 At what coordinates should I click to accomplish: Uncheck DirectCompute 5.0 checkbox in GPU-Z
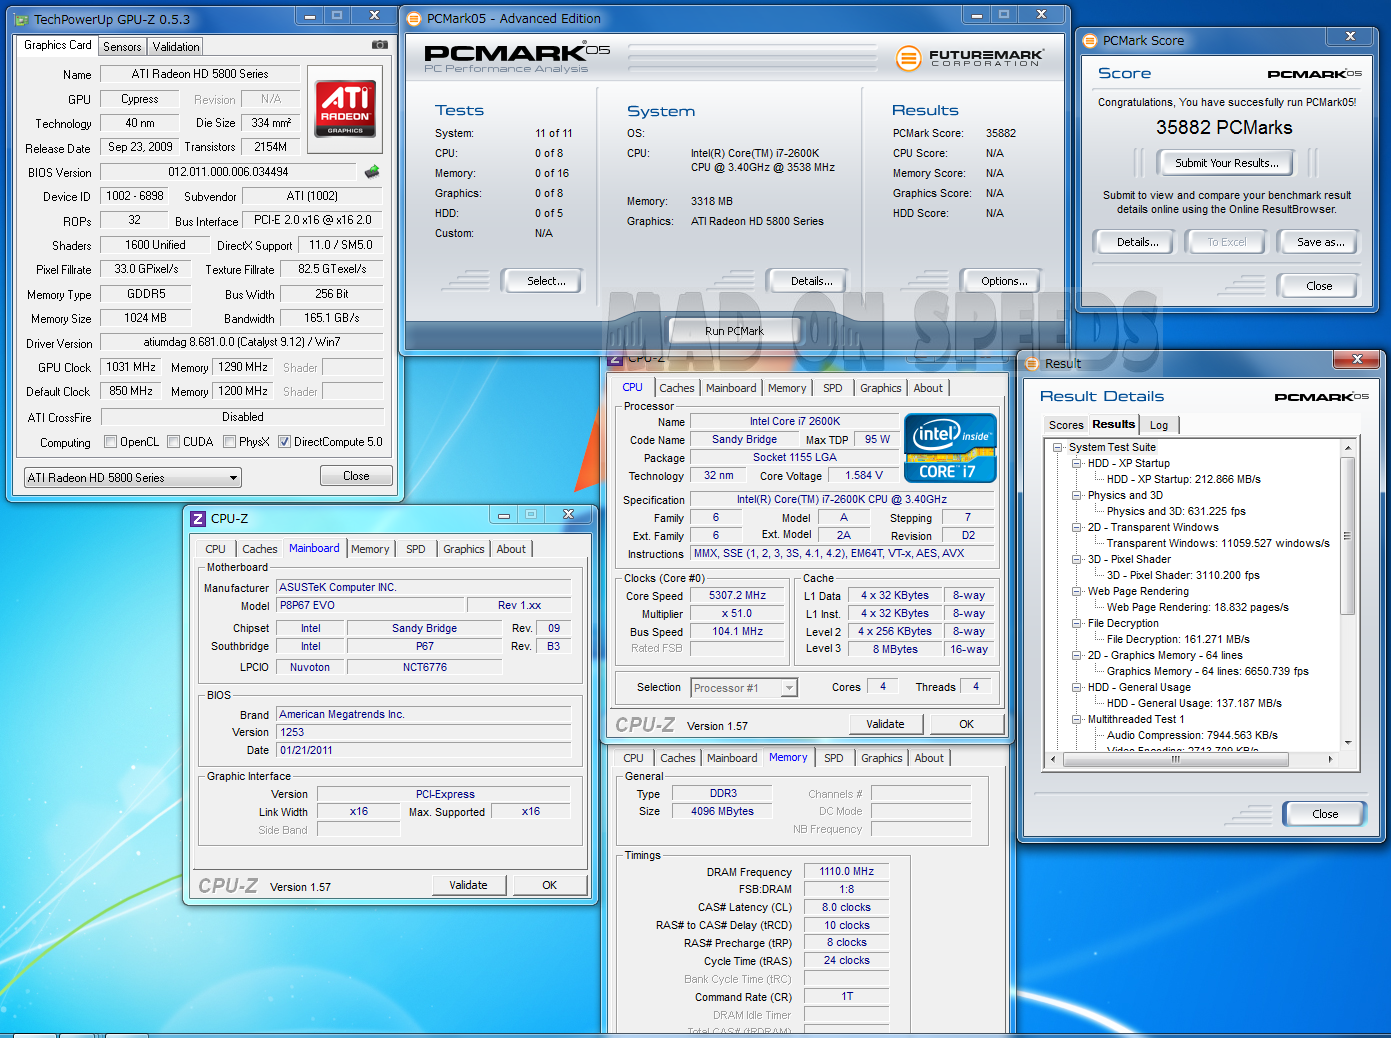coord(284,442)
